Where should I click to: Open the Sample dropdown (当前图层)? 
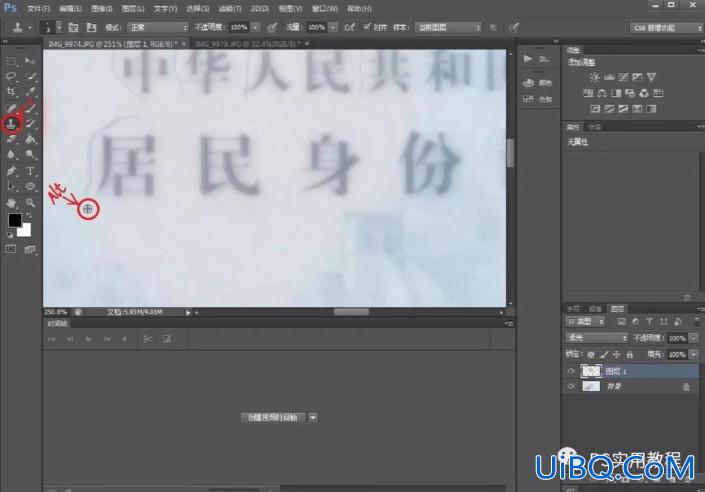(x=448, y=28)
